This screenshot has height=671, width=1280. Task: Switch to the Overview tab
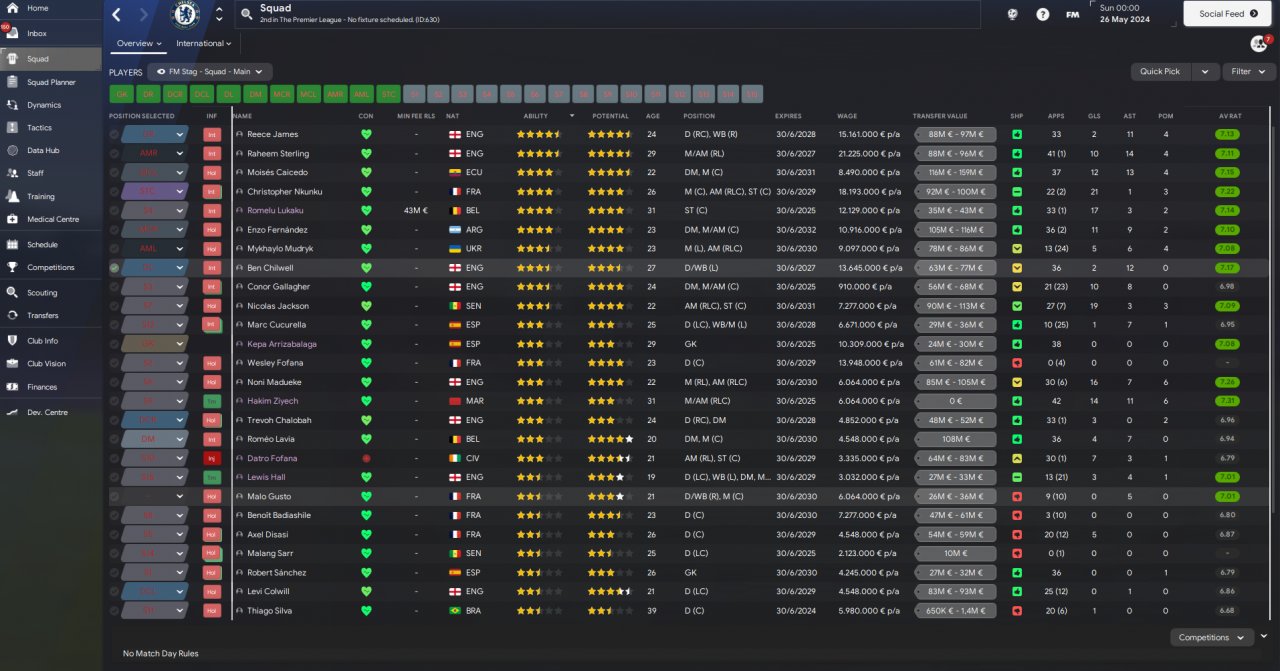pyautogui.click(x=139, y=43)
